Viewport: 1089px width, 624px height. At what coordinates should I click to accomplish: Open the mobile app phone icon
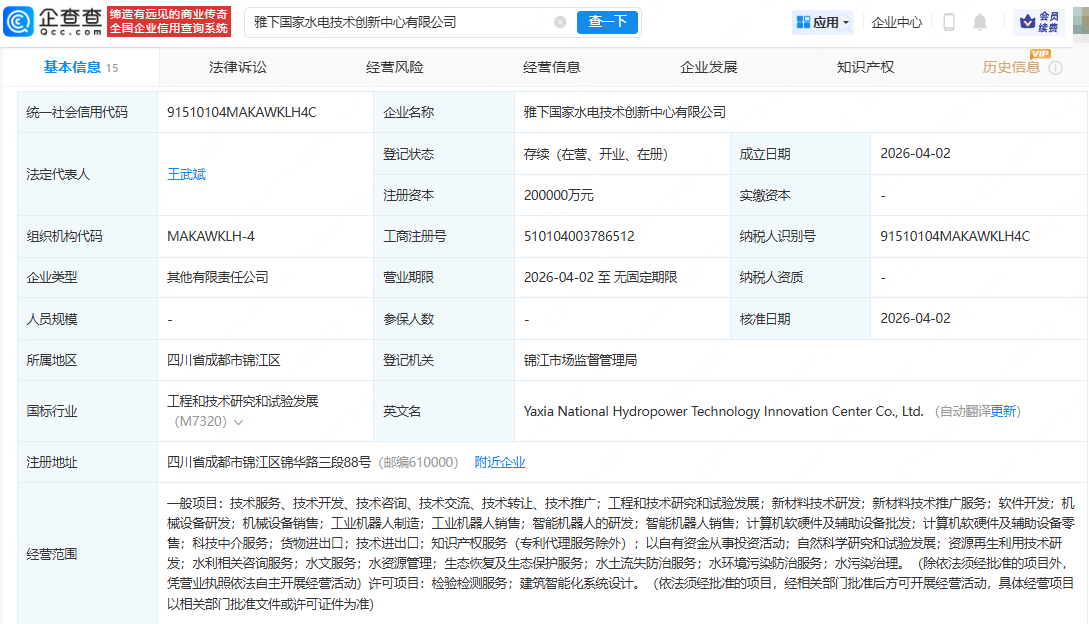(948, 21)
